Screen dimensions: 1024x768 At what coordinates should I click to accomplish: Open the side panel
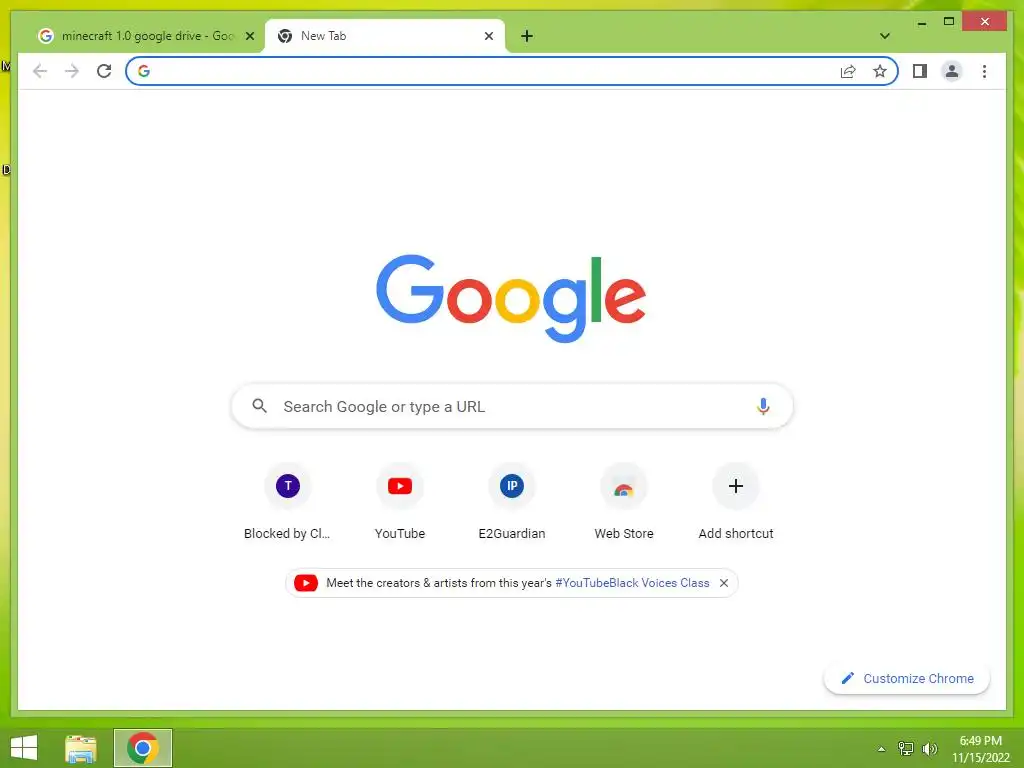920,71
